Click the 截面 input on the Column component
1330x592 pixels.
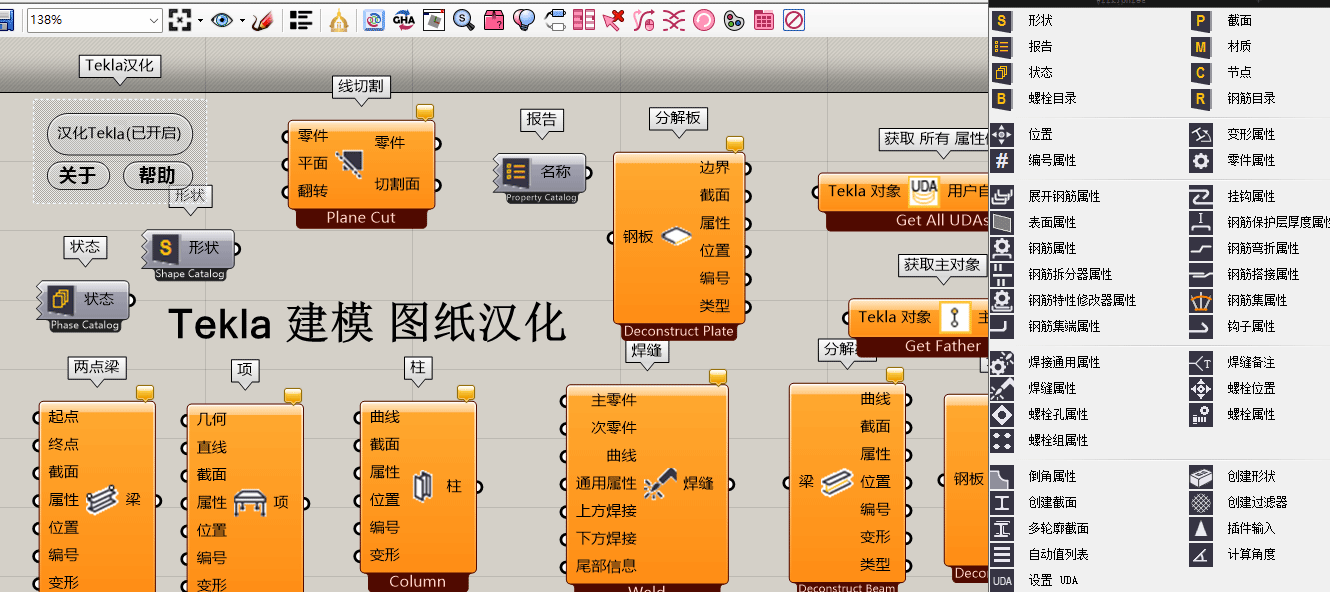tap(384, 444)
